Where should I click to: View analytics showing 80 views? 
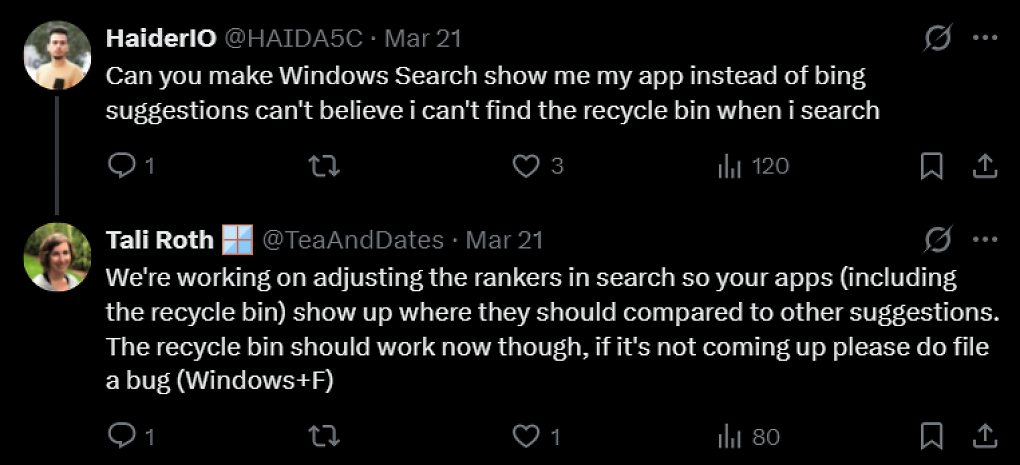(729, 436)
